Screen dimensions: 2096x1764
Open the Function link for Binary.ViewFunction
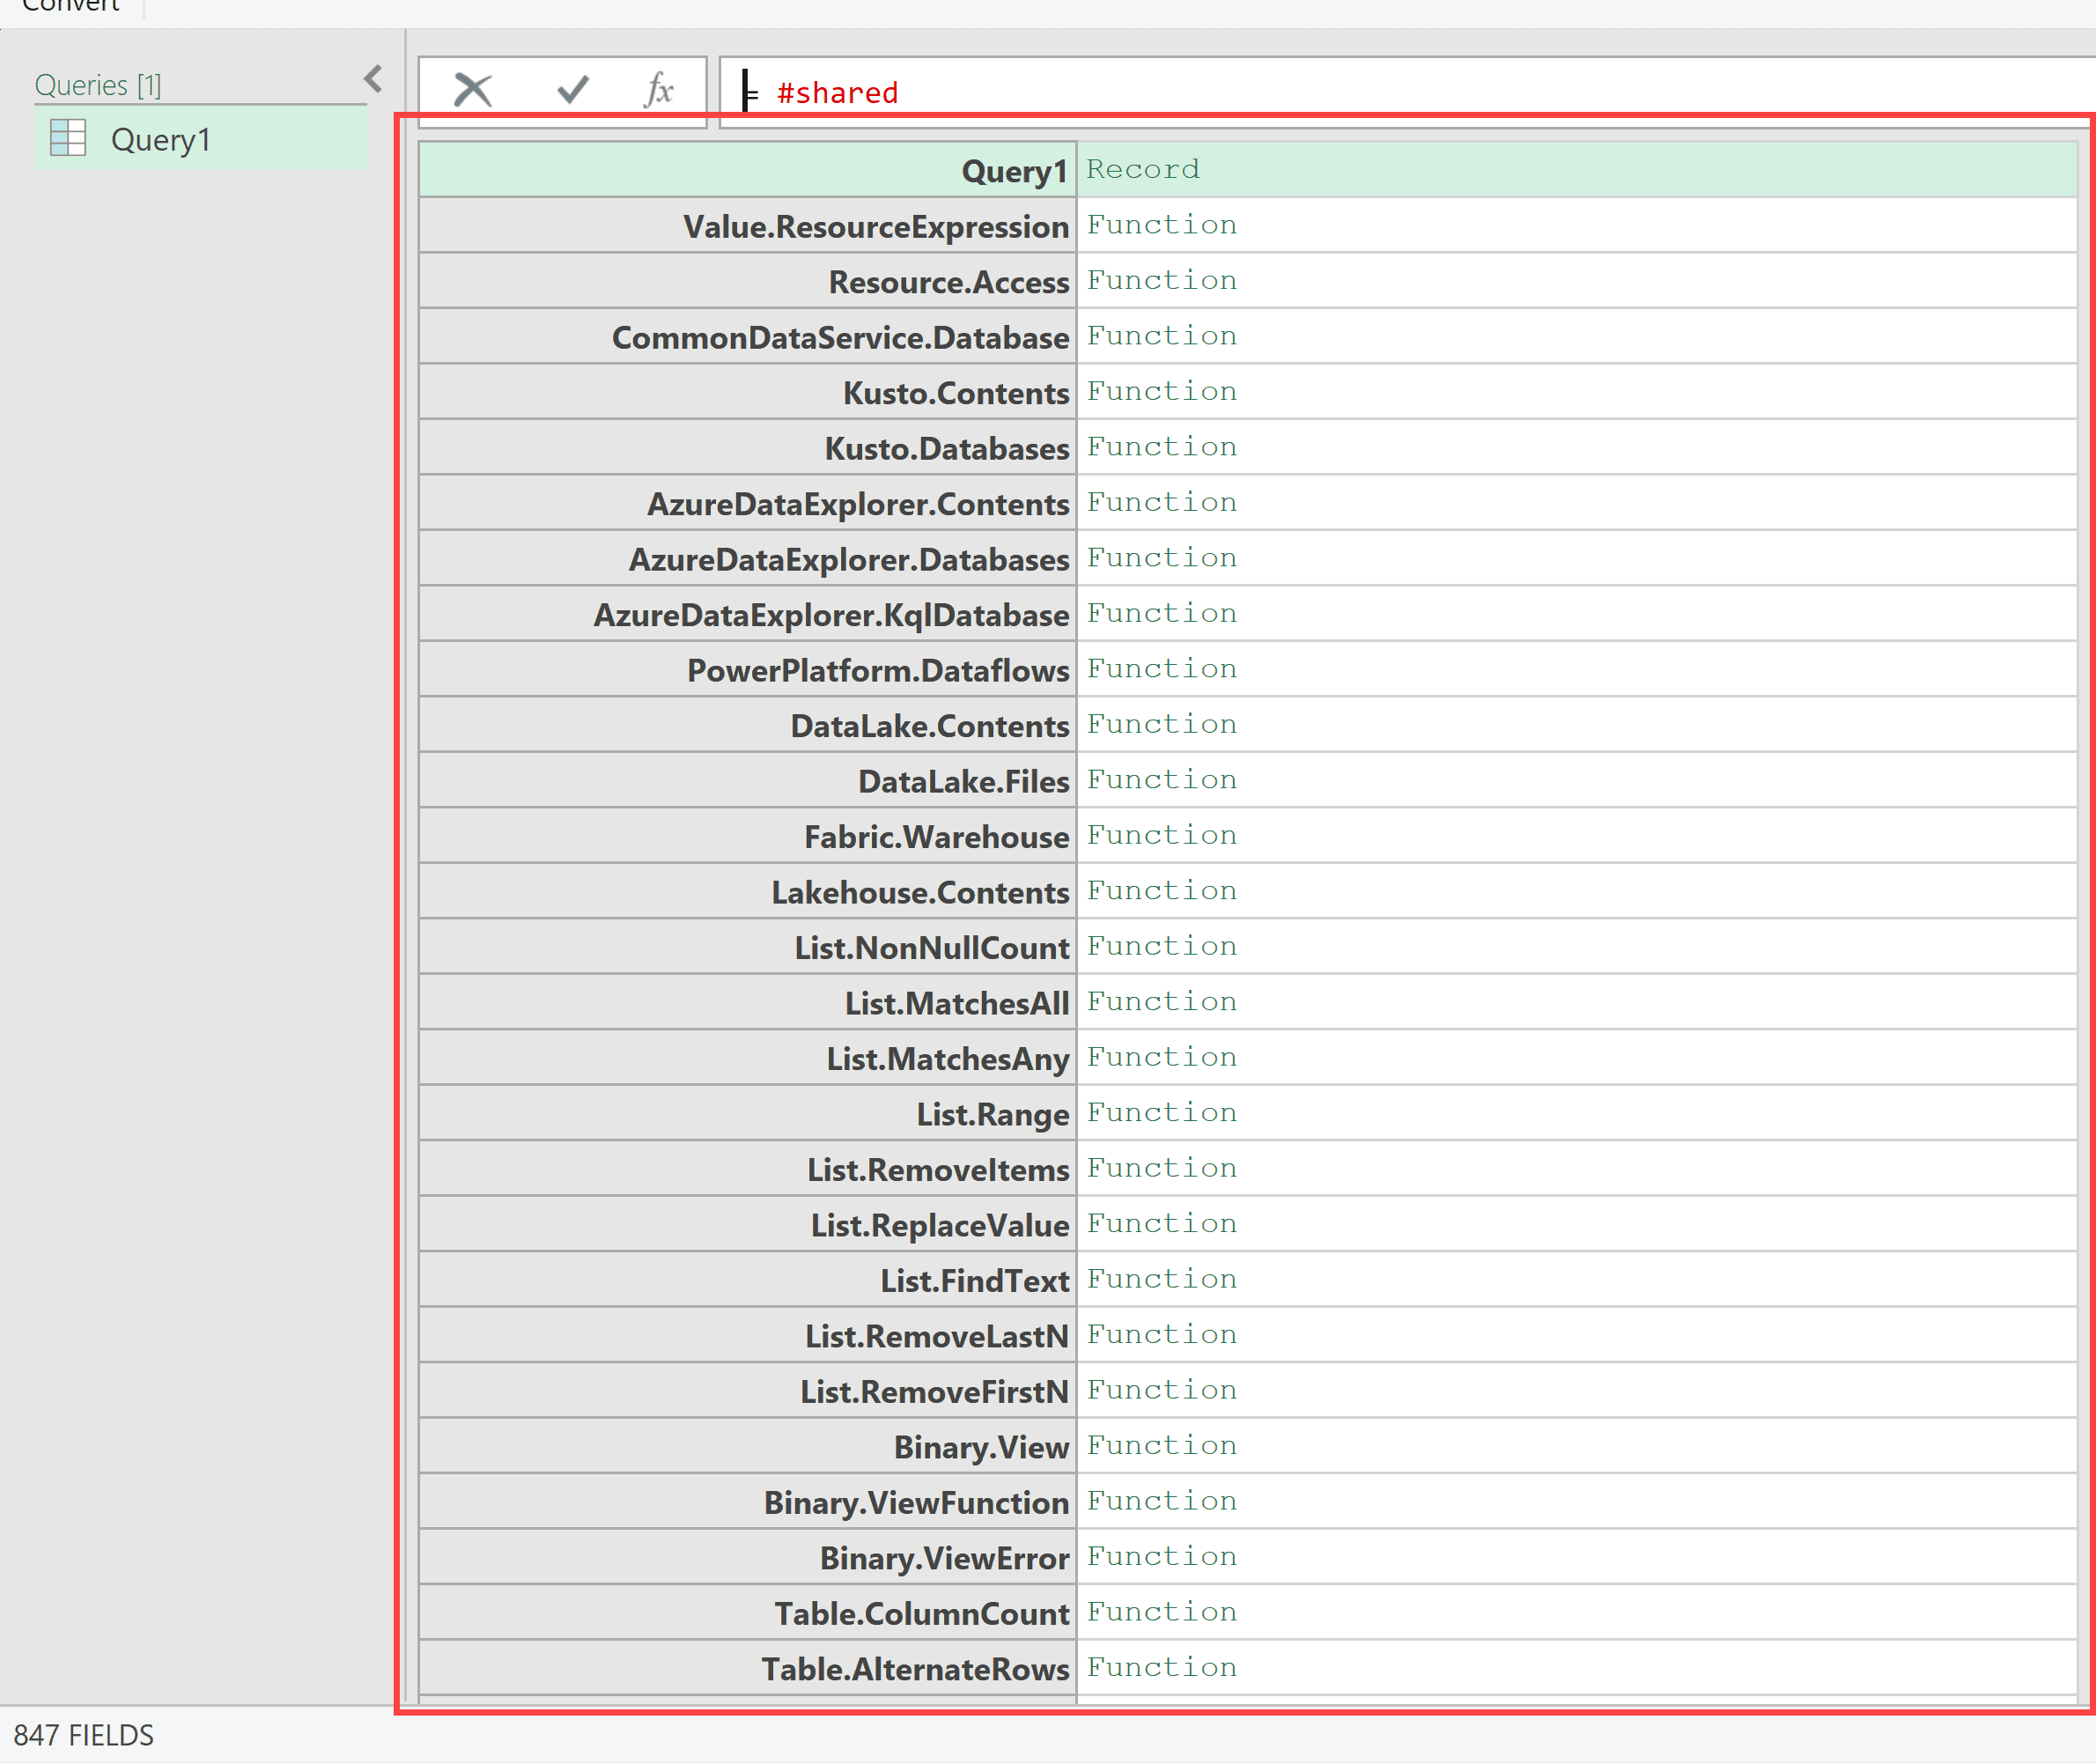[1162, 1501]
